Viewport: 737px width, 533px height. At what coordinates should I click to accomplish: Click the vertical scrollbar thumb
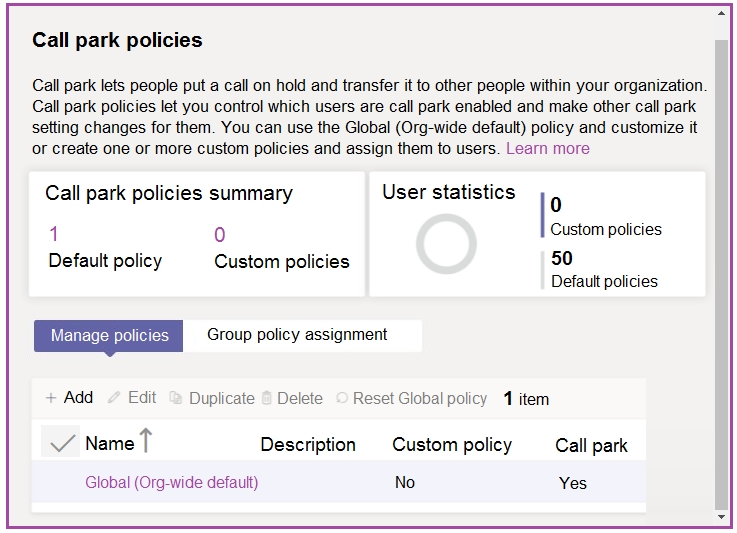pos(722,270)
